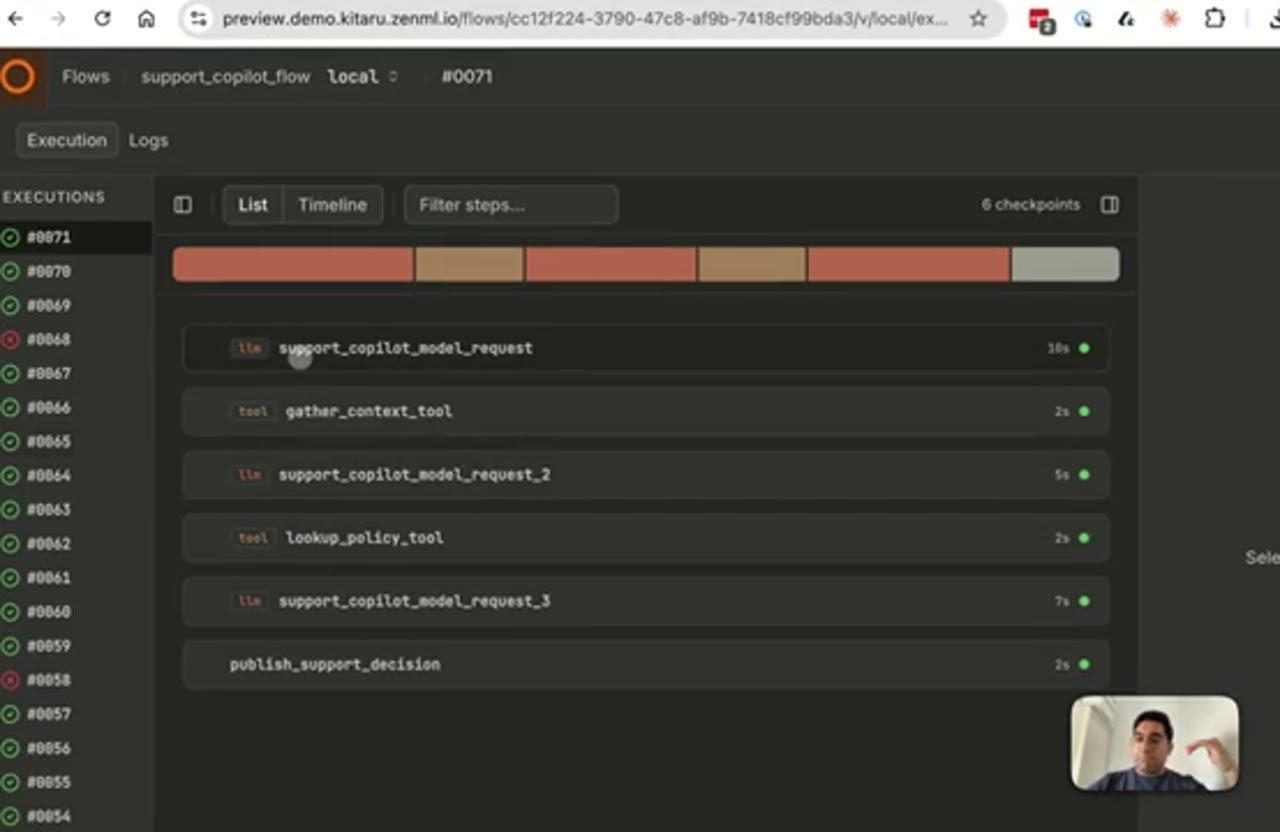Click the Filter steps input field

tap(511, 205)
